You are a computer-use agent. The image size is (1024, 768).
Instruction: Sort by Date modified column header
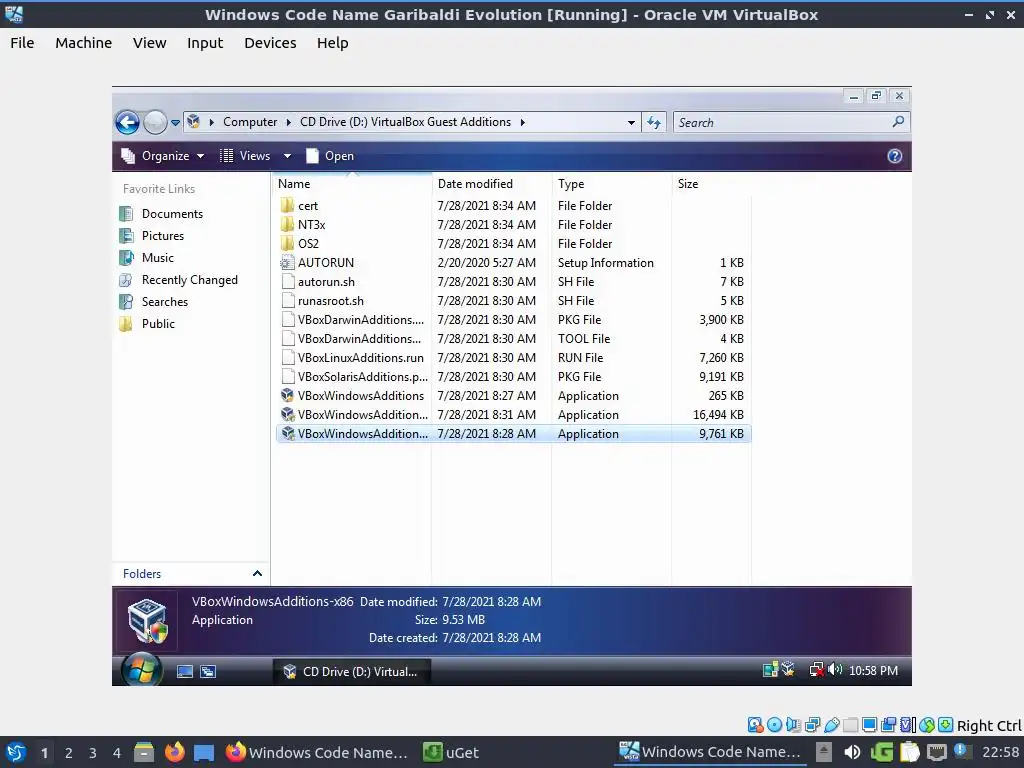tap(492, 184)
